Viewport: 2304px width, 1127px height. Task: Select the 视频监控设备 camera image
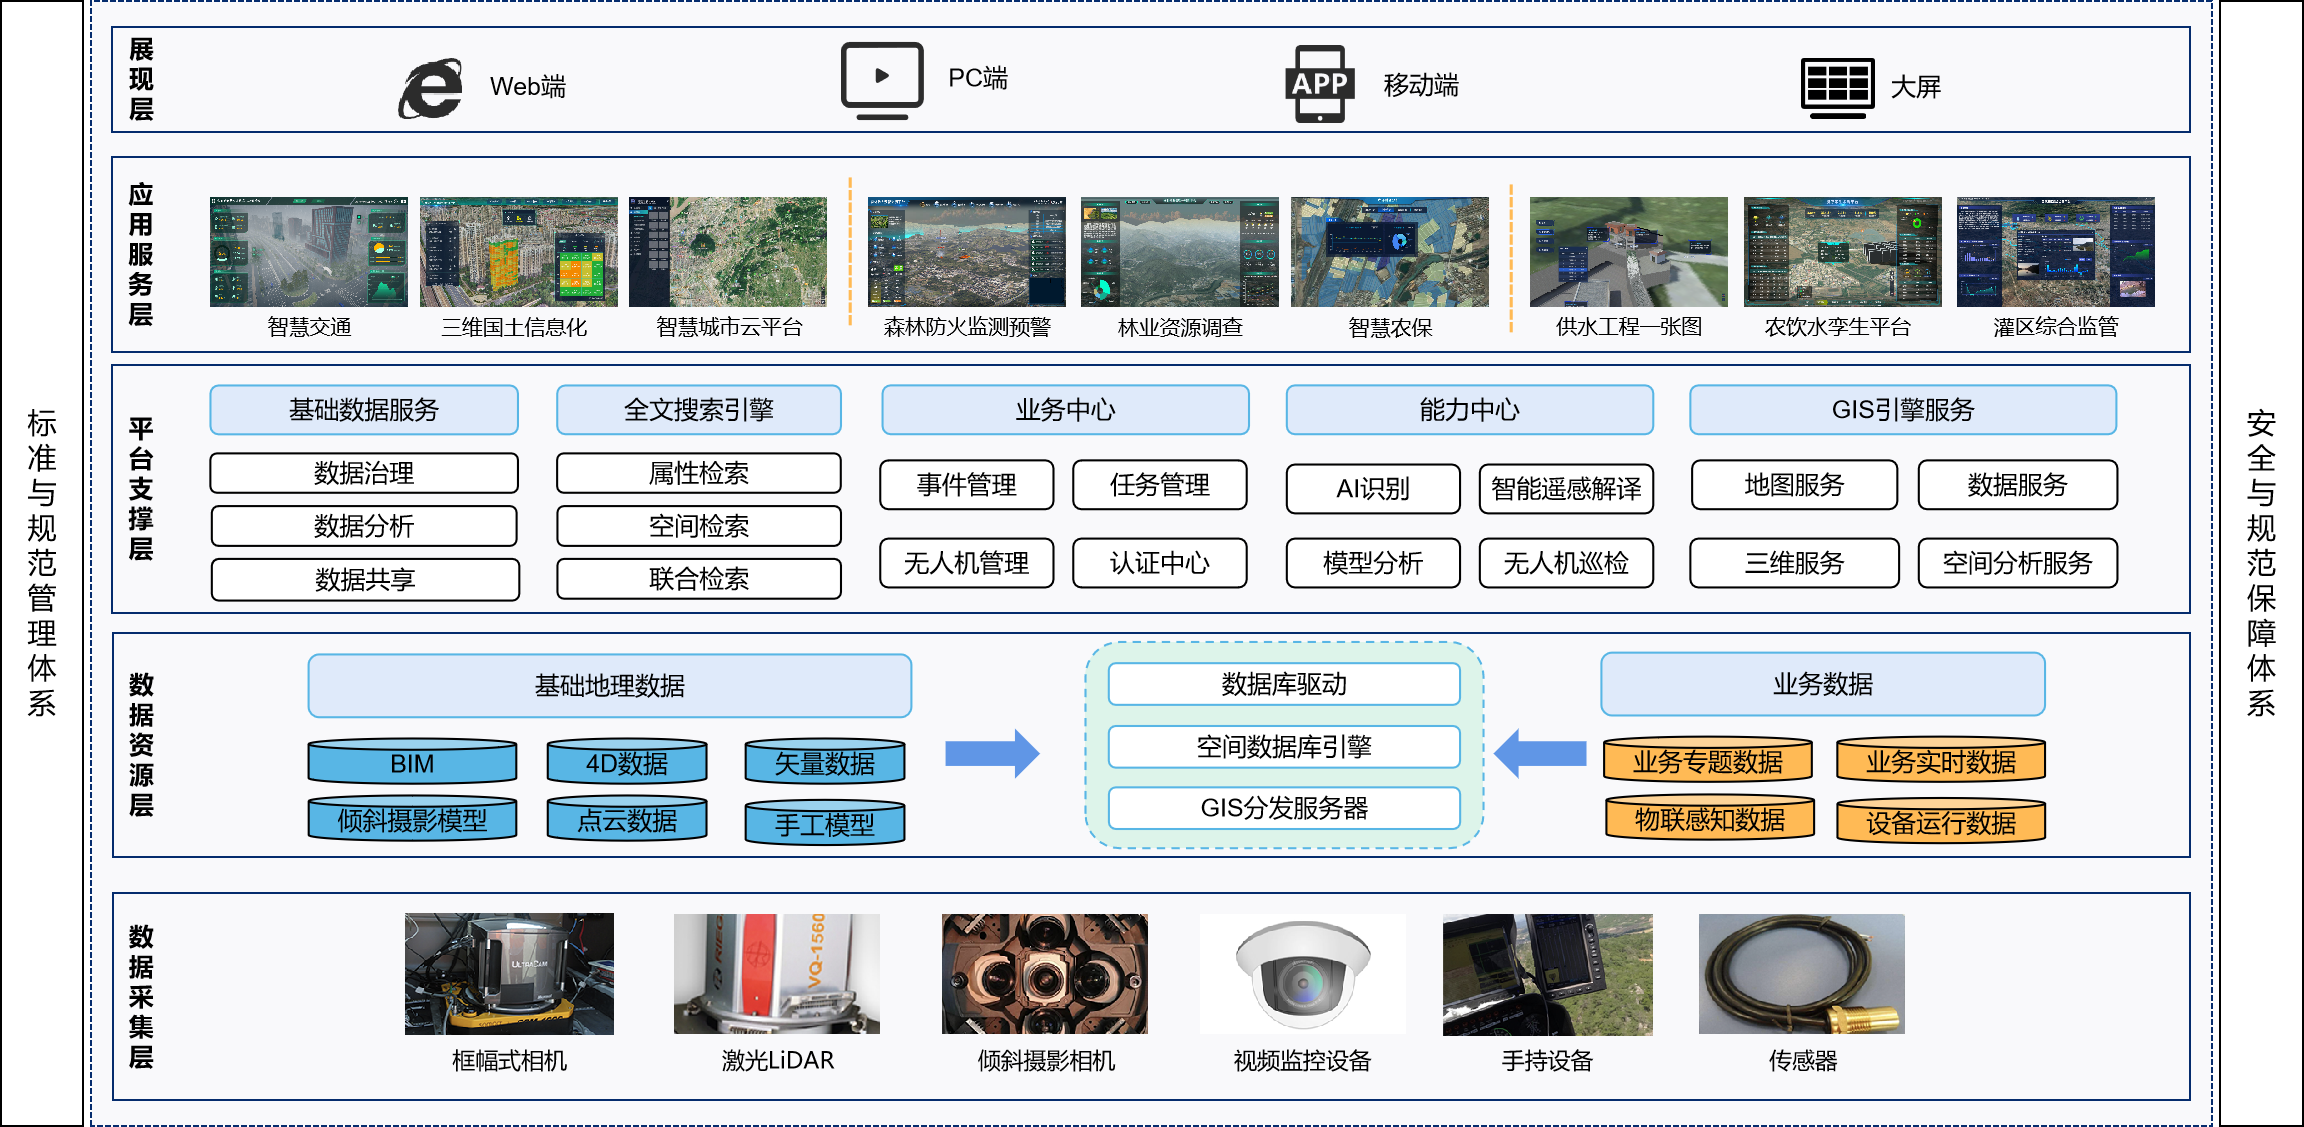click(x=1302, y=973)
